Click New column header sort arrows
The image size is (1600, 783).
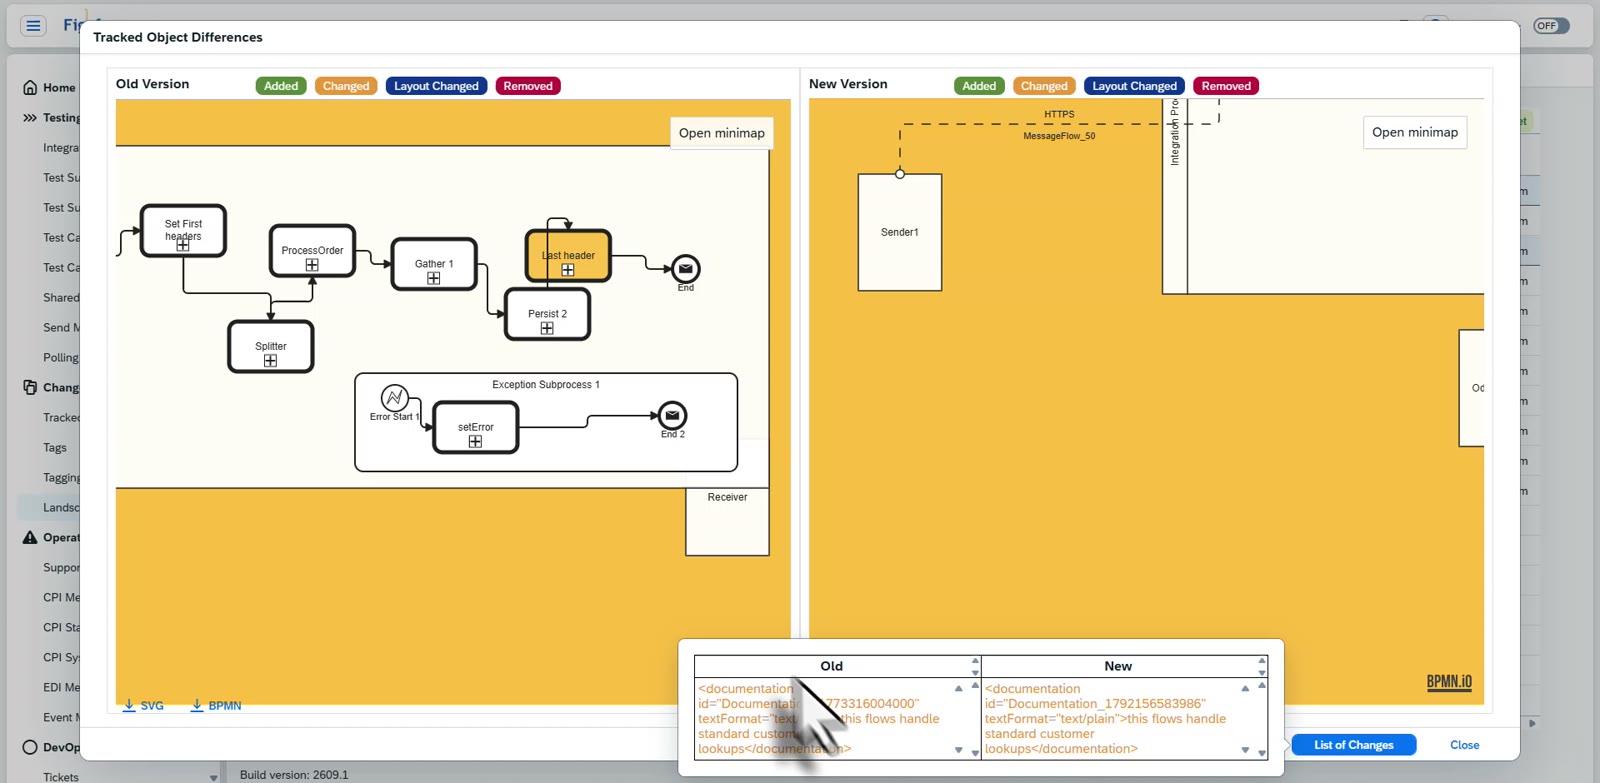point(1262,666)
